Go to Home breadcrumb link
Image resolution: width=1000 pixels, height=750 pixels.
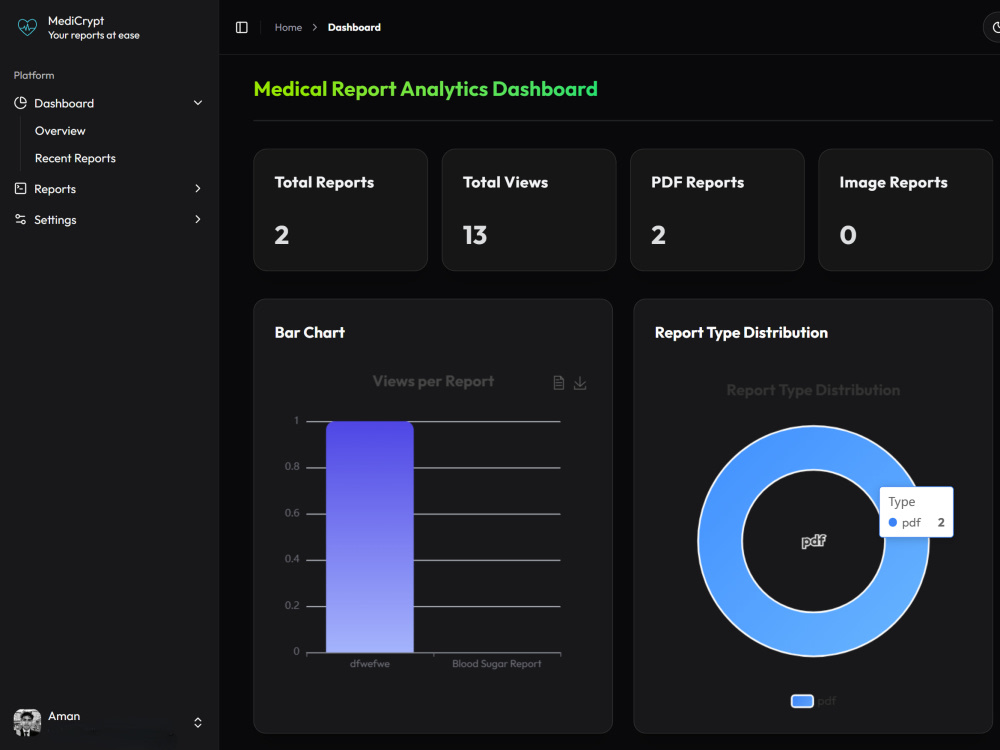288,27
